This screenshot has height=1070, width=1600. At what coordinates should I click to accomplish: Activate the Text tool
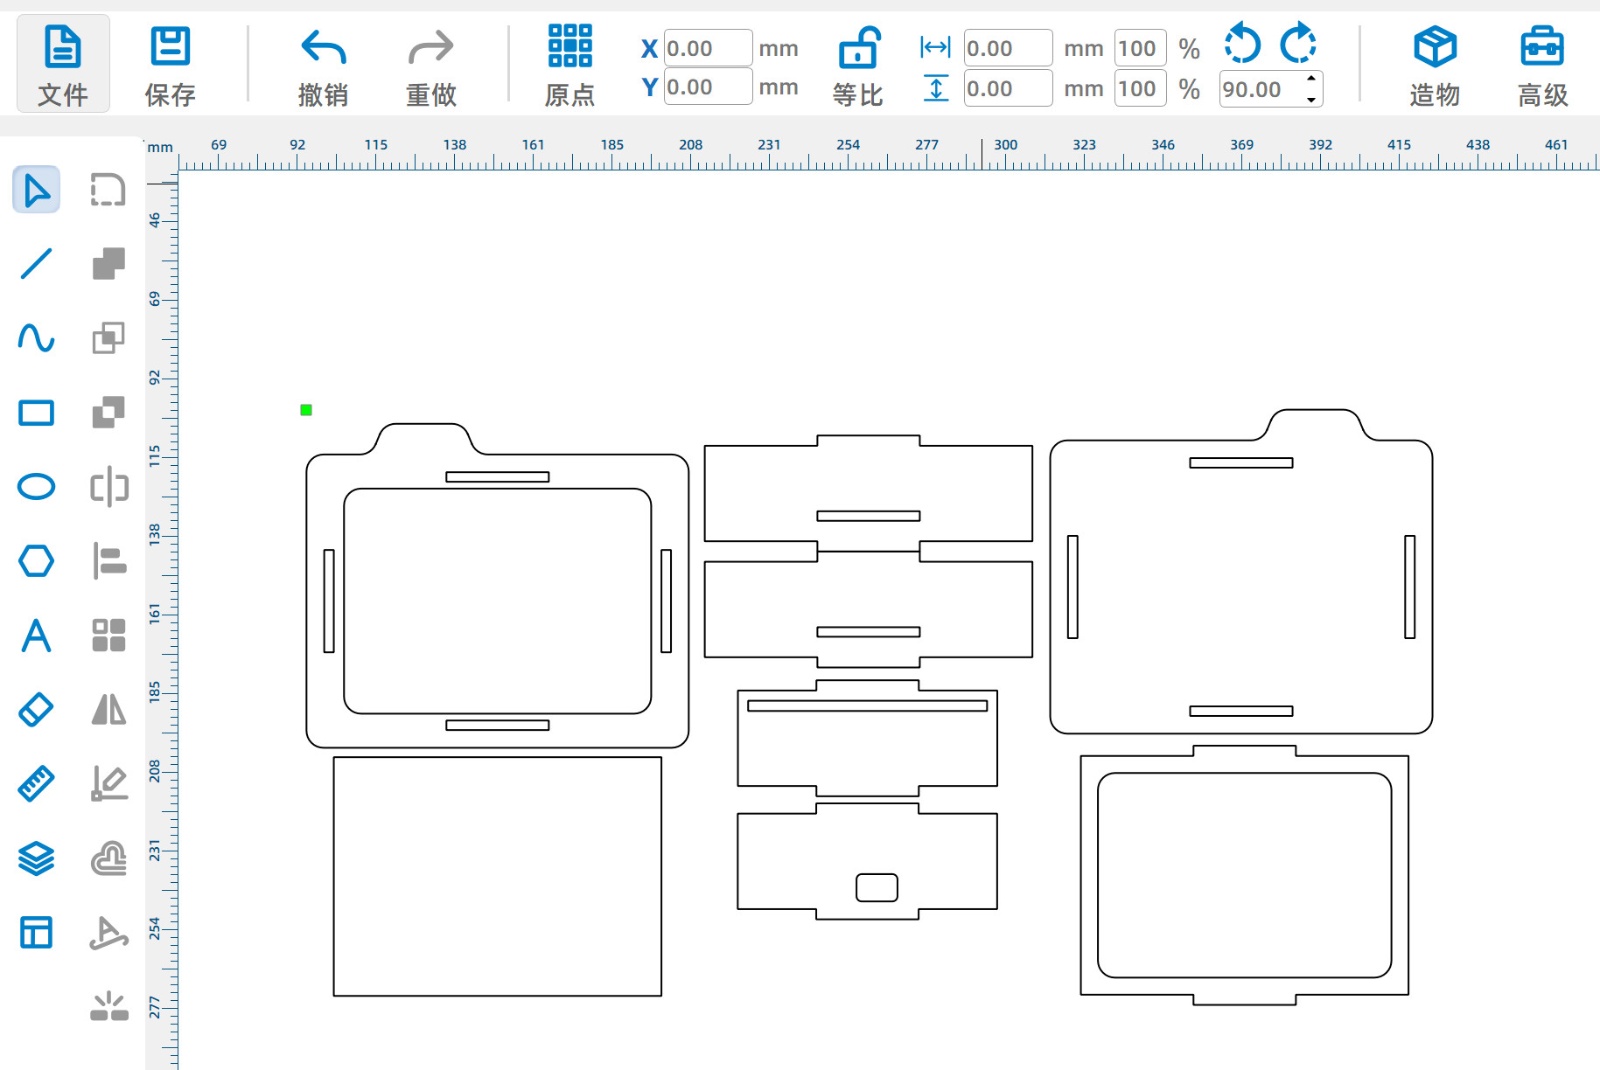[36, 636]
